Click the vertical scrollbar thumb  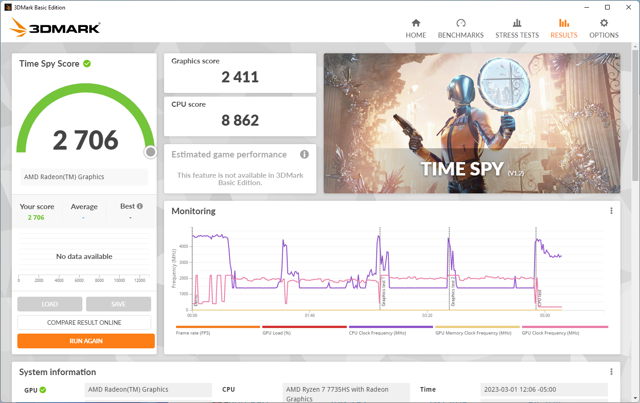[636, 114]
